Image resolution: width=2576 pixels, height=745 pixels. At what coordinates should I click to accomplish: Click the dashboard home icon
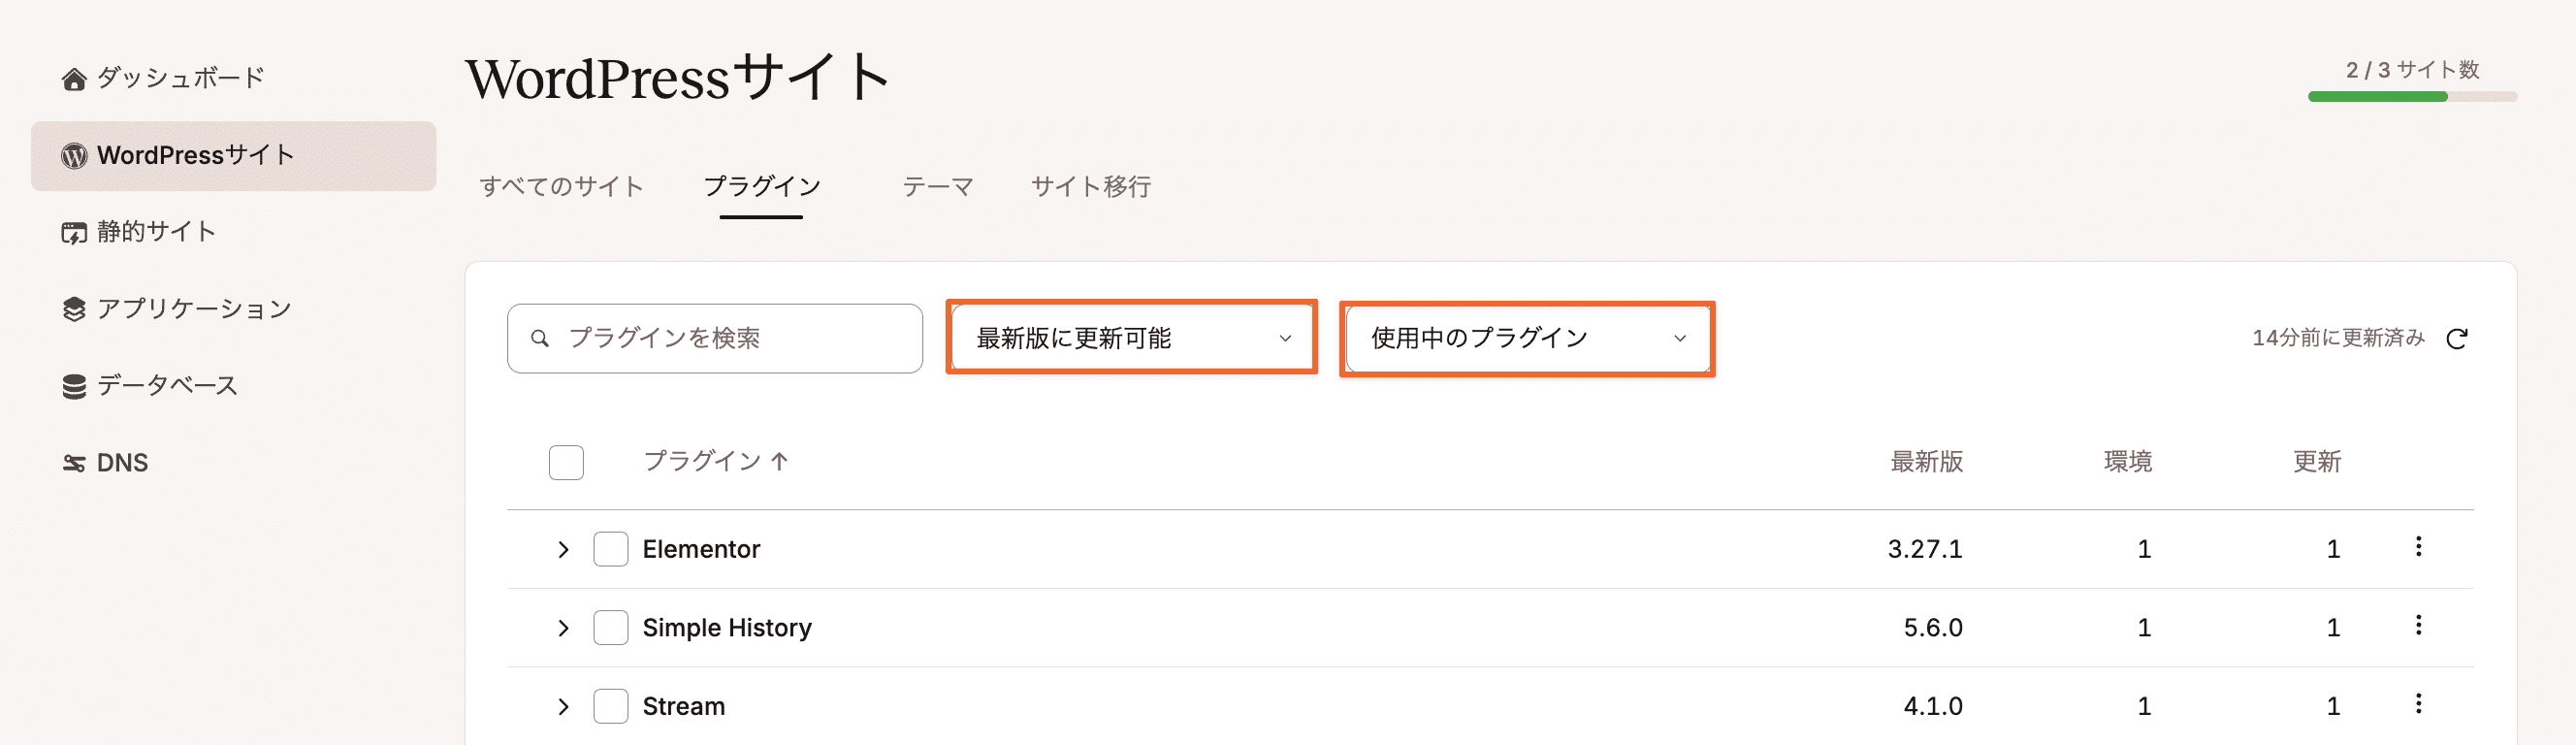[x=73, y=78]
